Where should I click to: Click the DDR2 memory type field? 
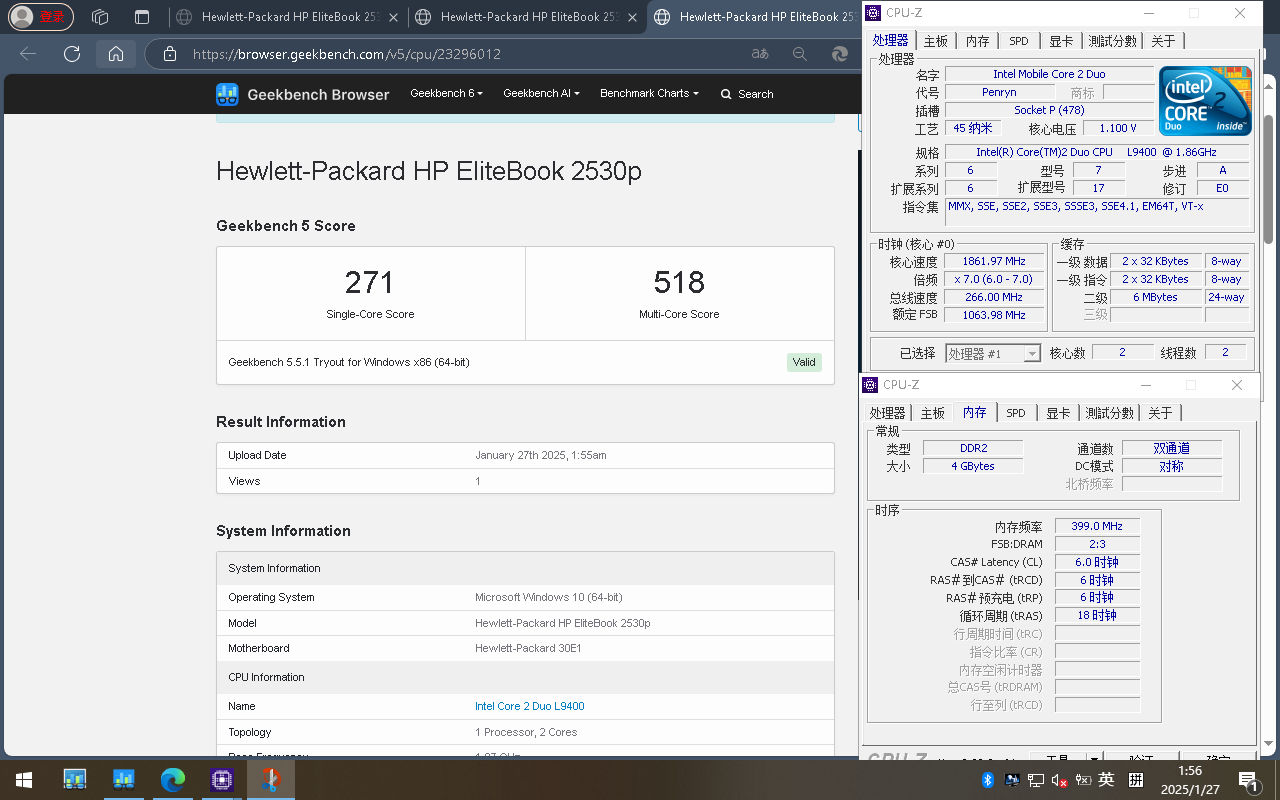point(973,449)
